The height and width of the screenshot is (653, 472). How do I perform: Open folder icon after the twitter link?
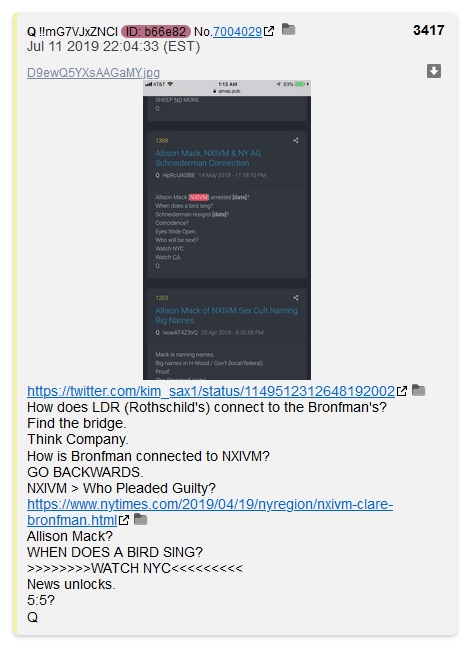418,390
